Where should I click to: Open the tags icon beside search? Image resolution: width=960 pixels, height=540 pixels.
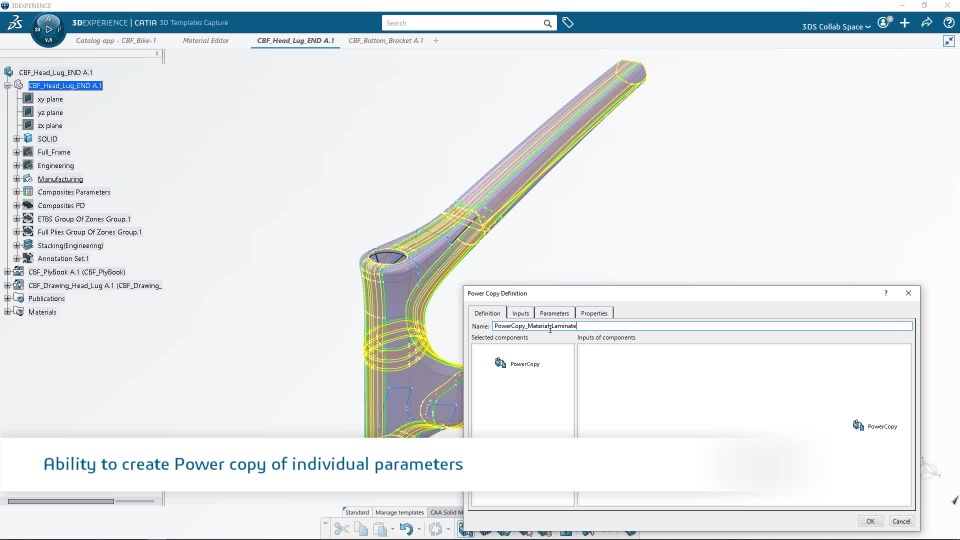point(568,23)
